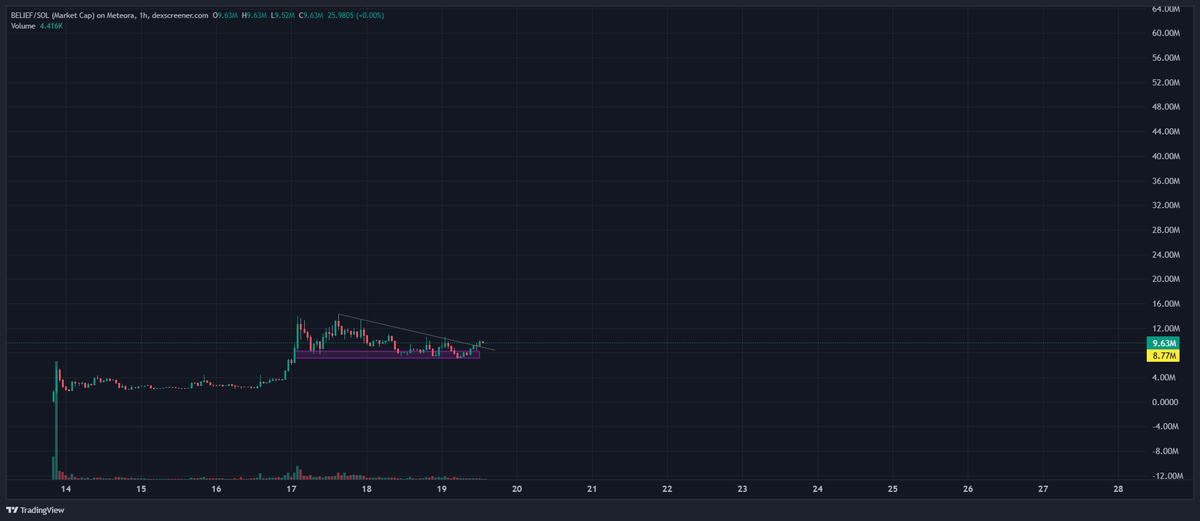
Task: Click date 25 on the time axis
Action: pos(893,490)
